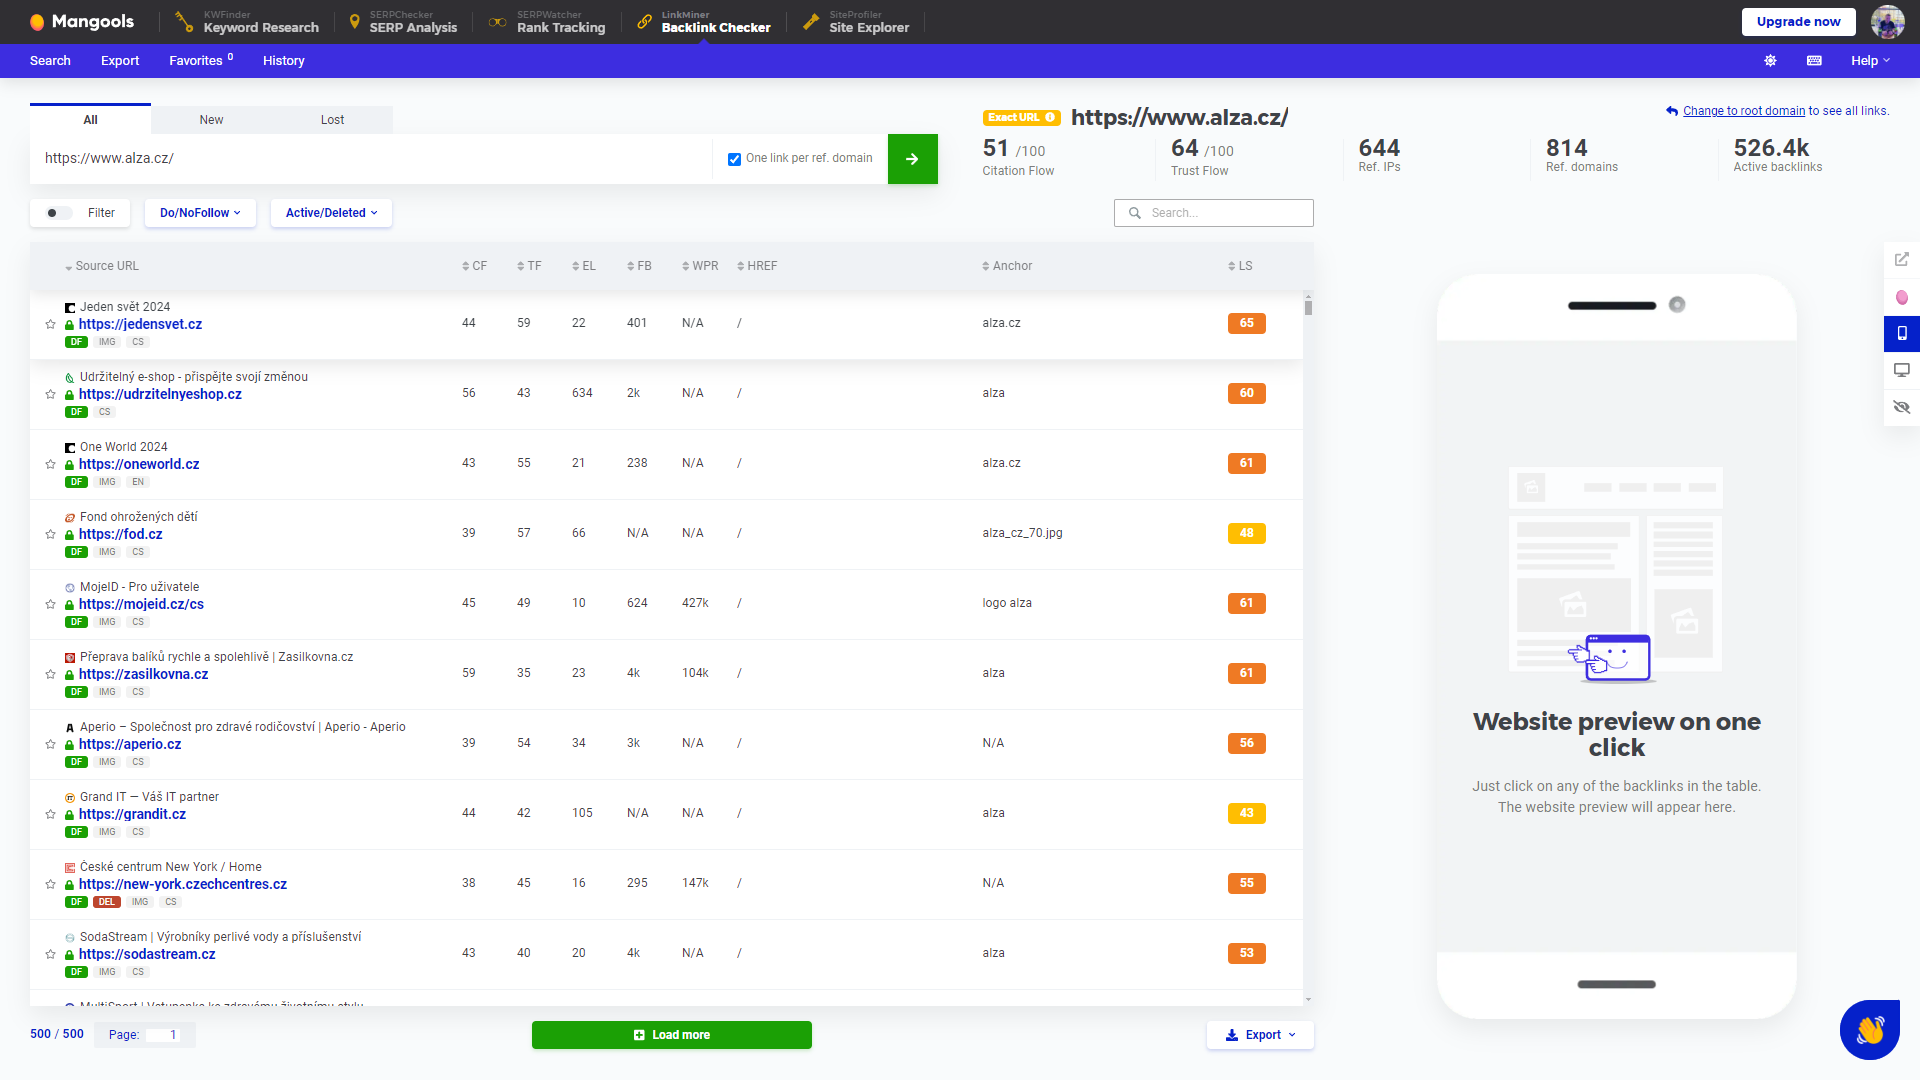Open the https://new-york.czechcentres.cz link

[x=183, y=884]
